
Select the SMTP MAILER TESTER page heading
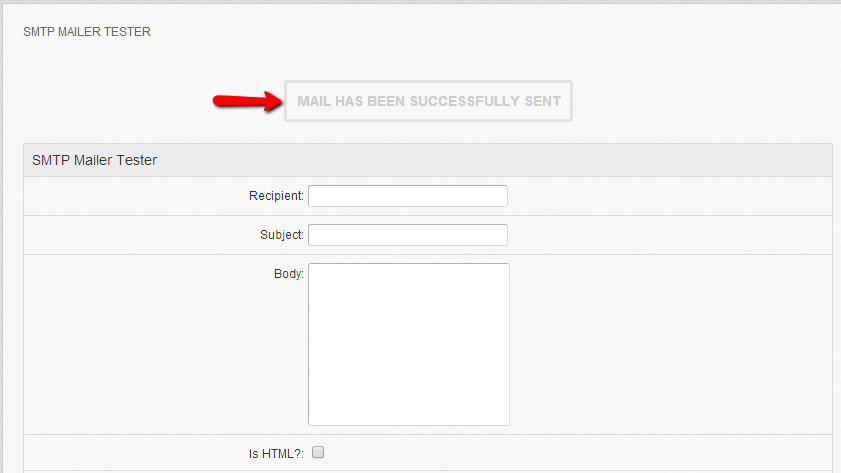tap(87, 32)
